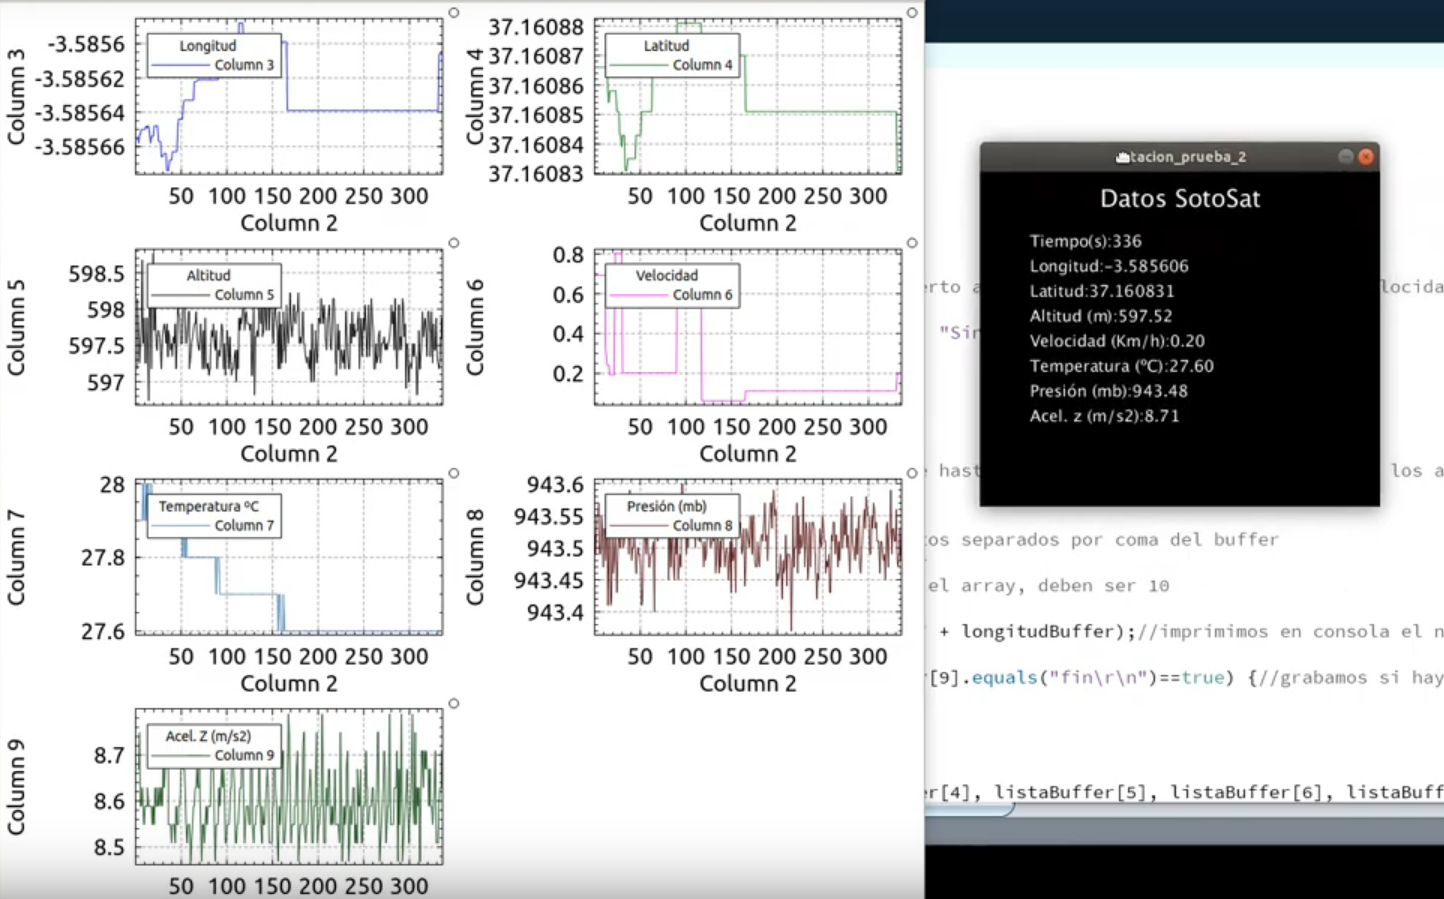Close the estacion_prueba_2 window
This screenshot has width=1444, height=899.
pyautogui.click(x=1366, y=156)
